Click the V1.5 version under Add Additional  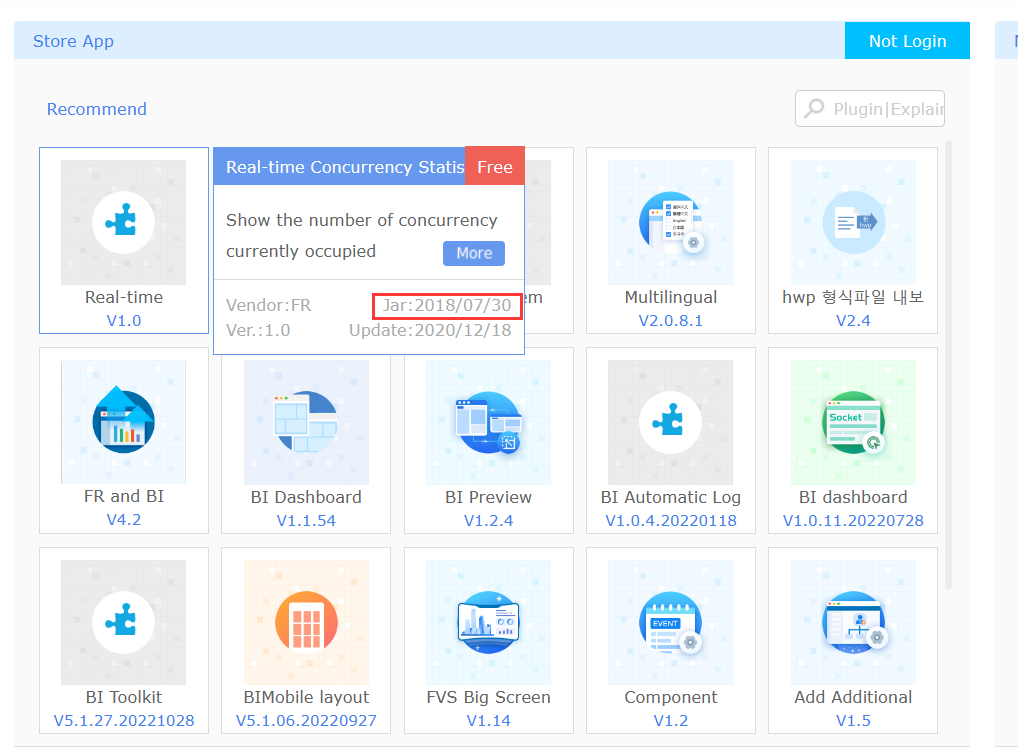point(853,720)
